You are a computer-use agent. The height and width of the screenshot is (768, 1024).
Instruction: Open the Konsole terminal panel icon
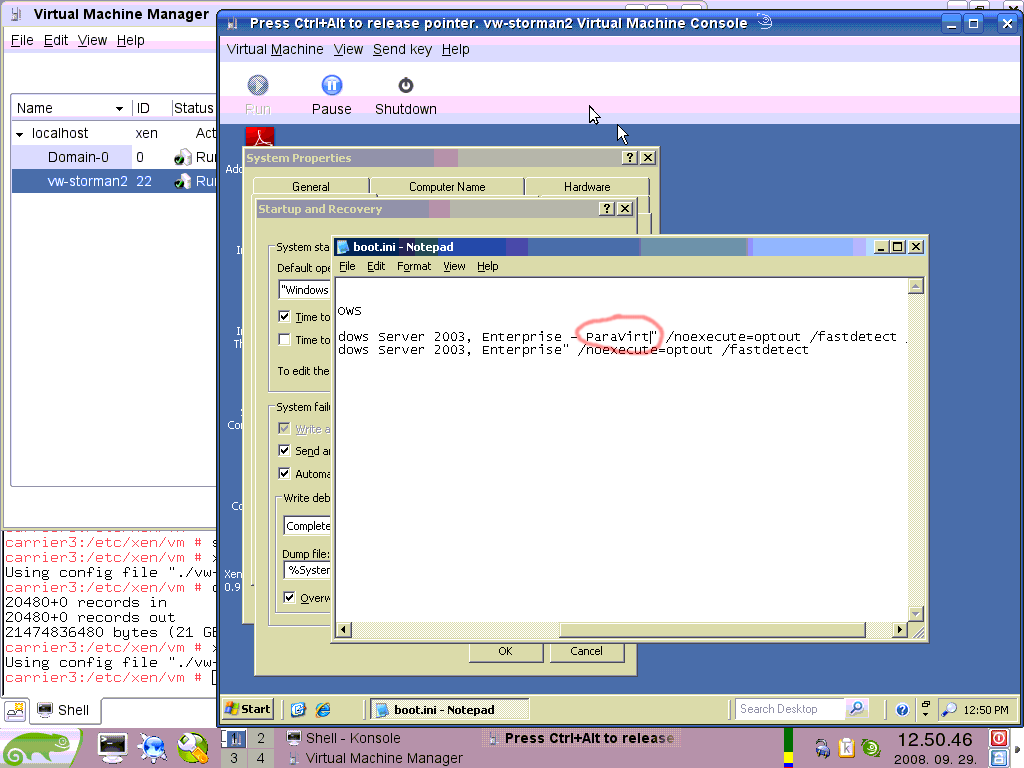click(112, 746)
